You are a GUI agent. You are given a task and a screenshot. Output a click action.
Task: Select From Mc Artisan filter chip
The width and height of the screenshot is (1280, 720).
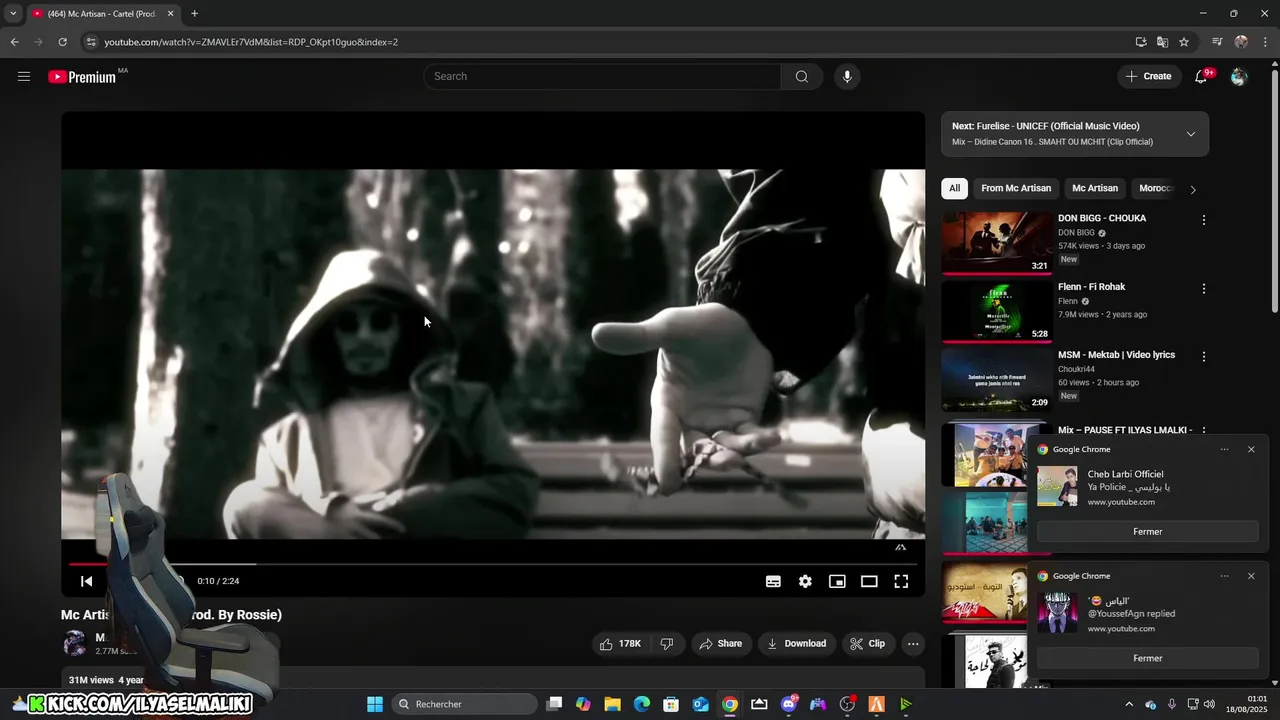(1016, 188)
